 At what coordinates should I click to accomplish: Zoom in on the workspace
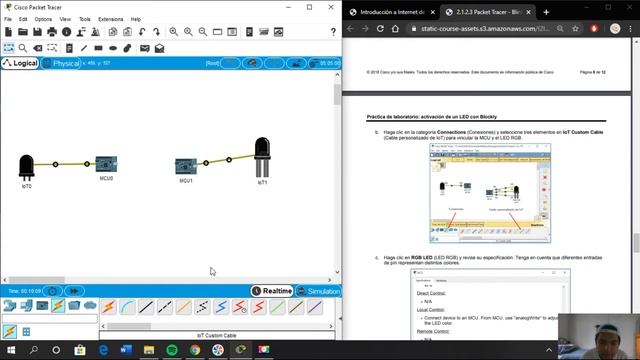(x=173, y=32)
